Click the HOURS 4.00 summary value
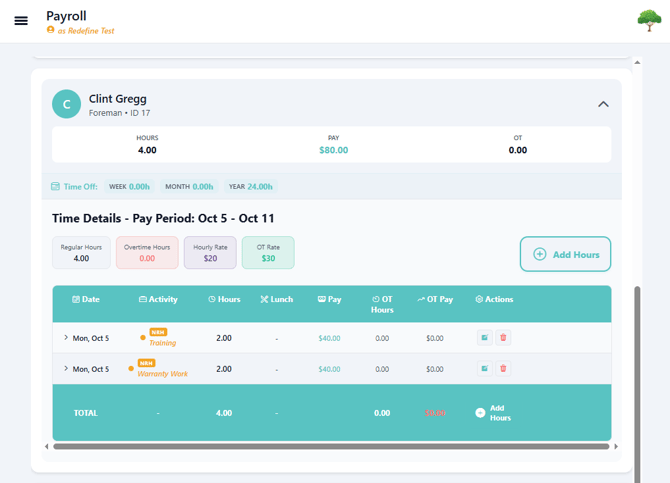This screenshot has width=670, height=483. pos(147,150)
